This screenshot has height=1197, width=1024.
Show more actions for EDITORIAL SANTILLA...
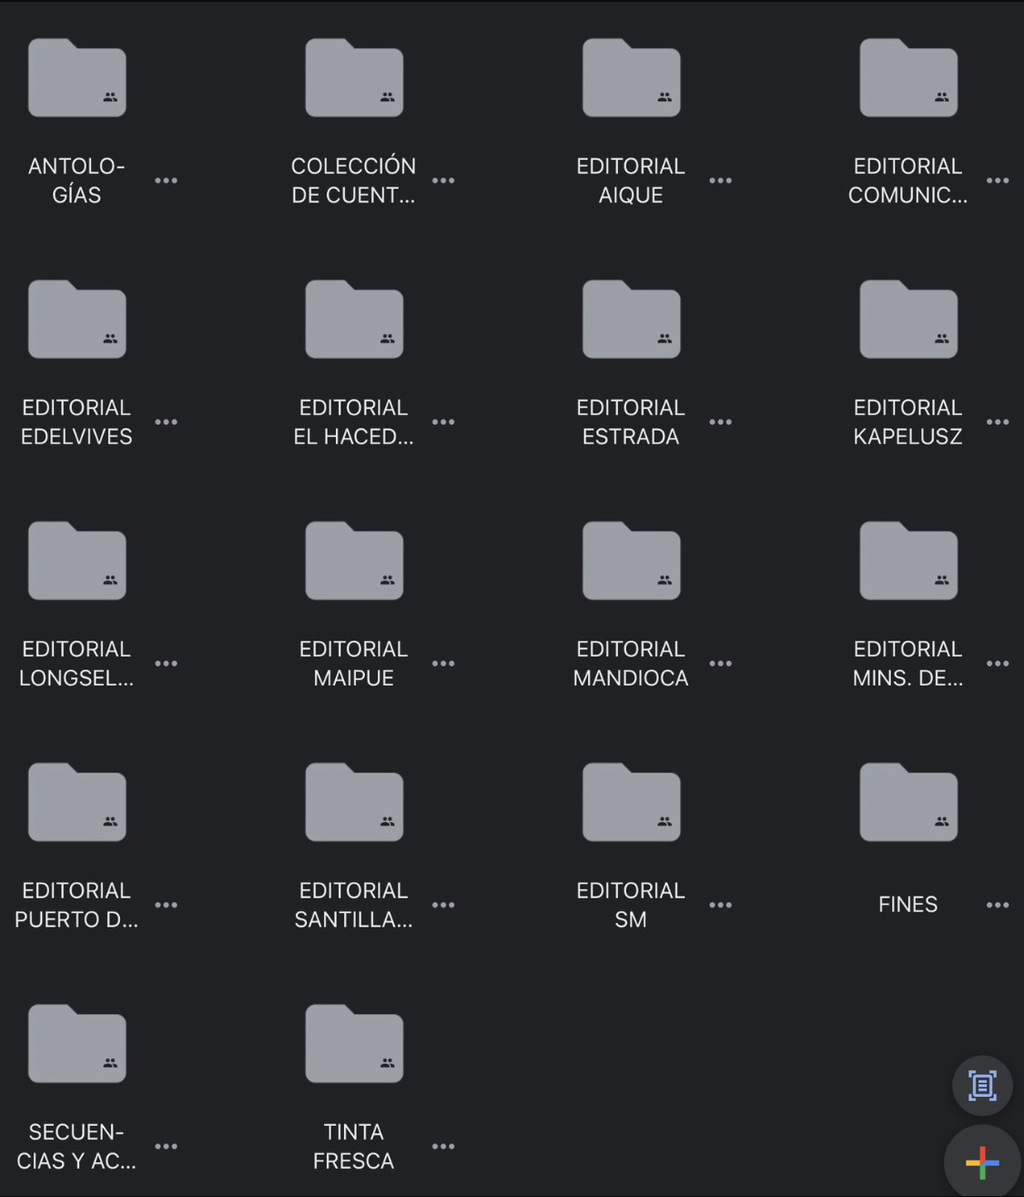pos(443,905)
